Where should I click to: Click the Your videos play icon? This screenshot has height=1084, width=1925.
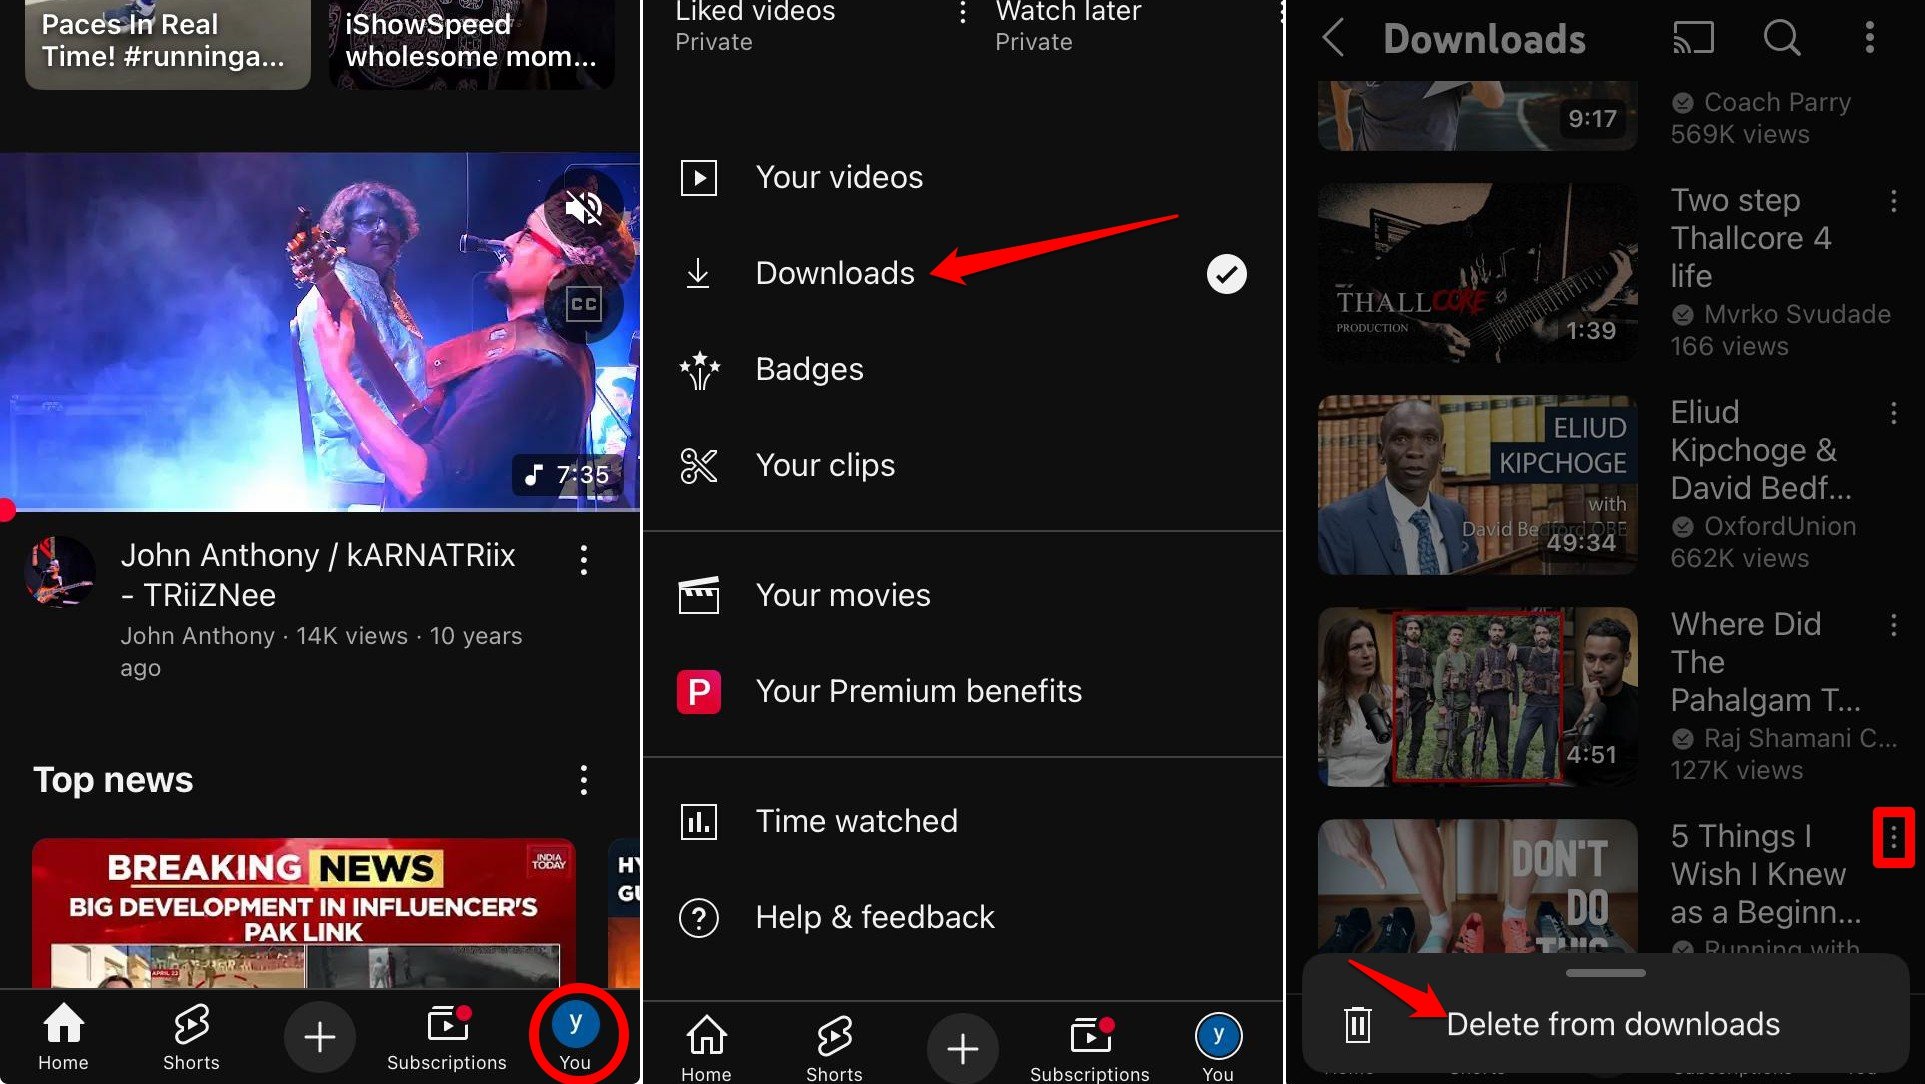coord(699,177)
